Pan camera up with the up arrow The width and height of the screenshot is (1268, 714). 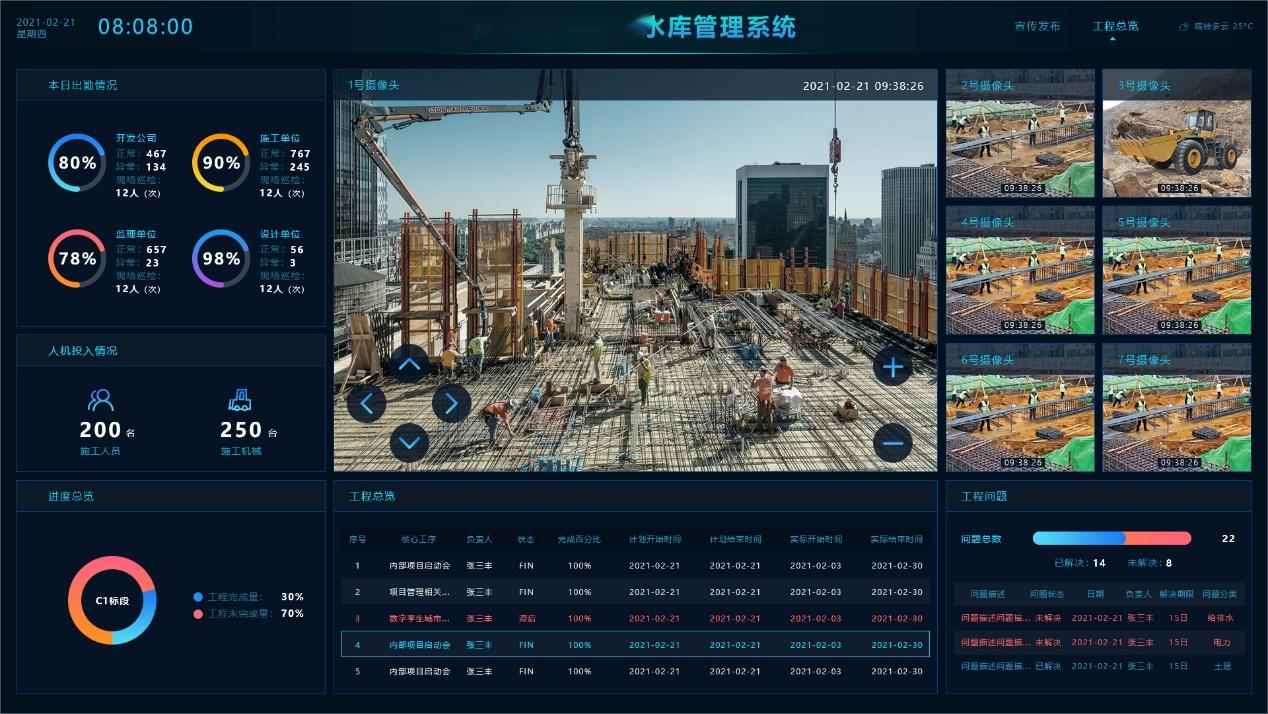[x=409, y=365]
